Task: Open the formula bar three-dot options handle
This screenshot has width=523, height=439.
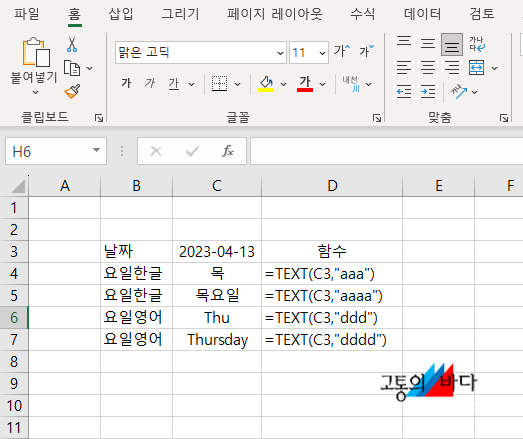Action: coord(122,151)
